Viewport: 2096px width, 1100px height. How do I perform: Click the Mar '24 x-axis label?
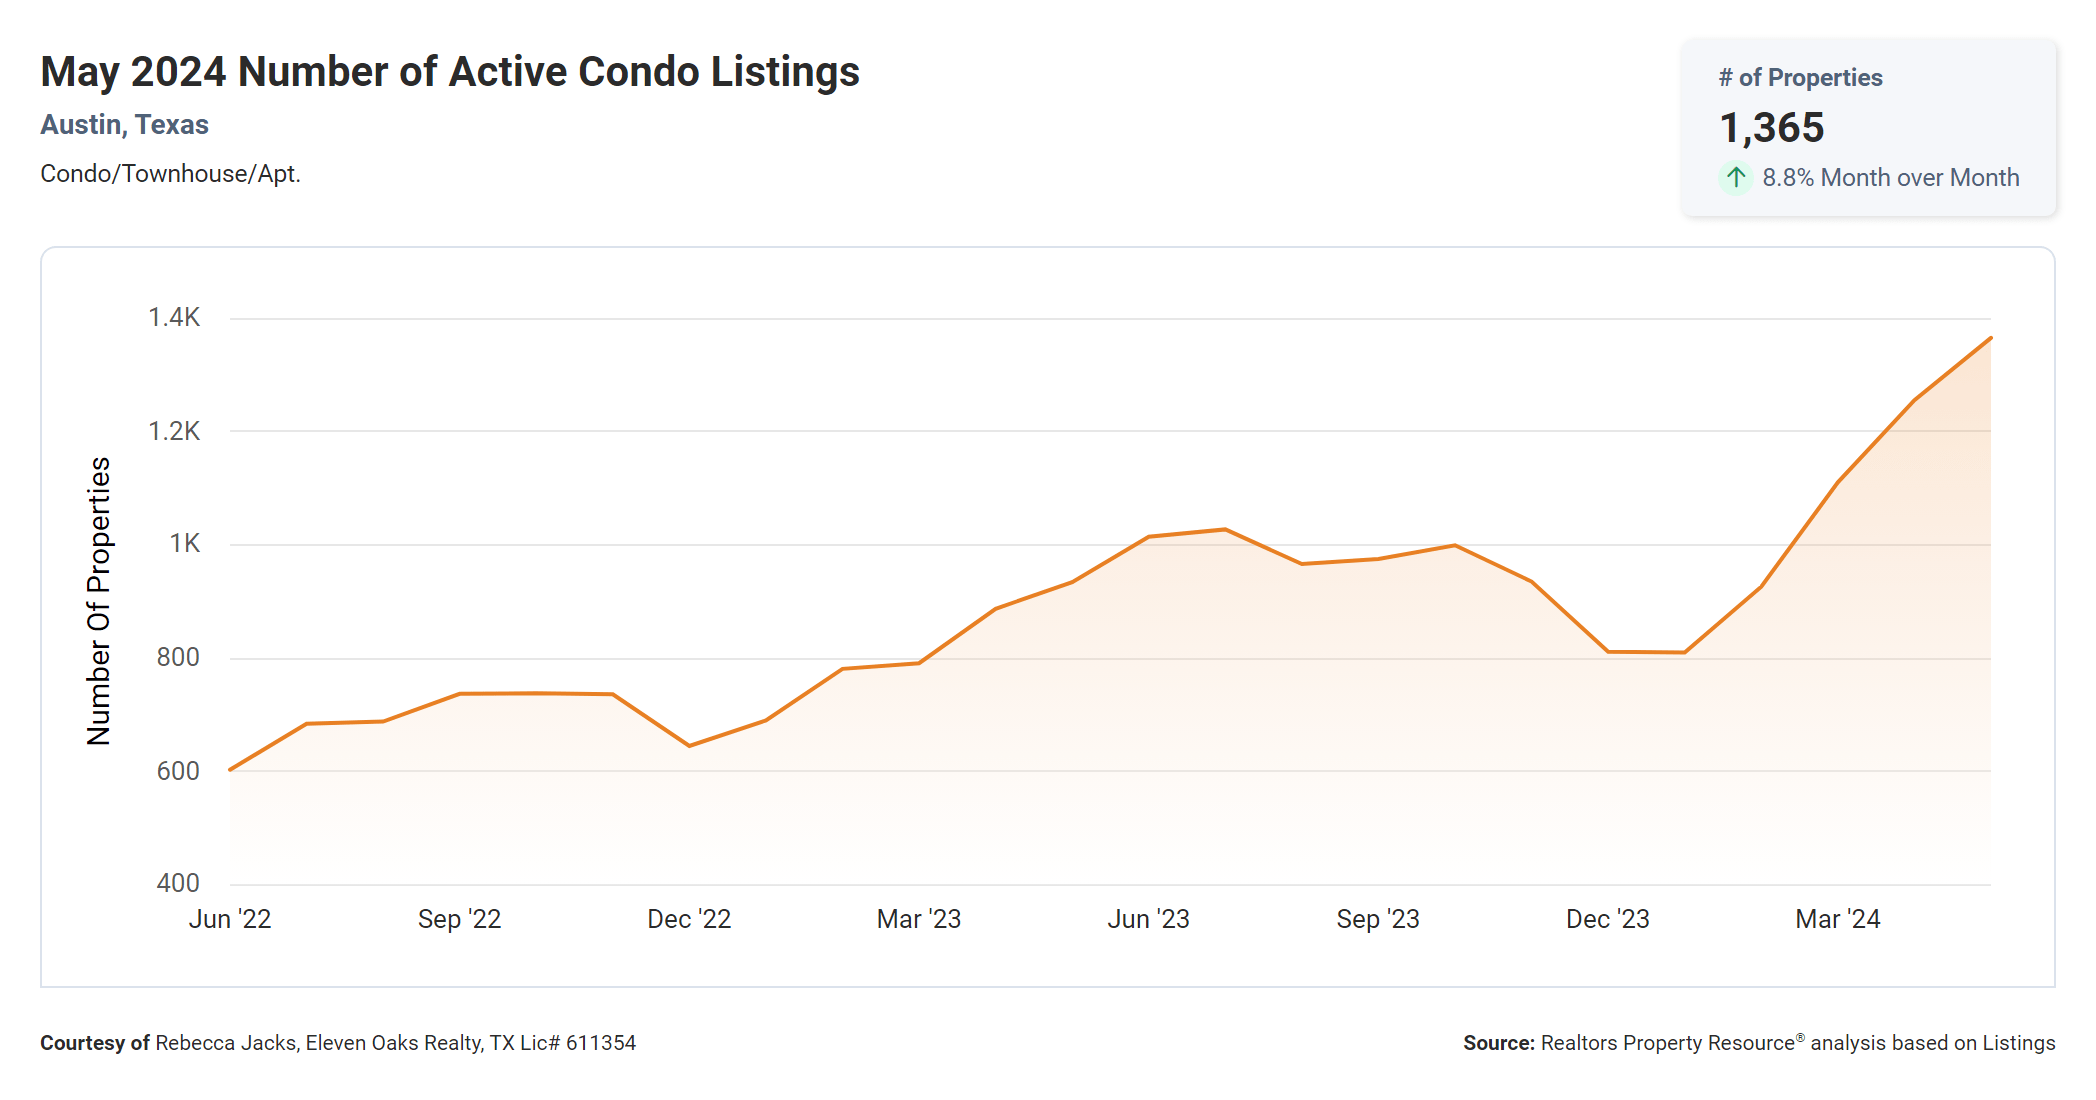click(1838, 919)
